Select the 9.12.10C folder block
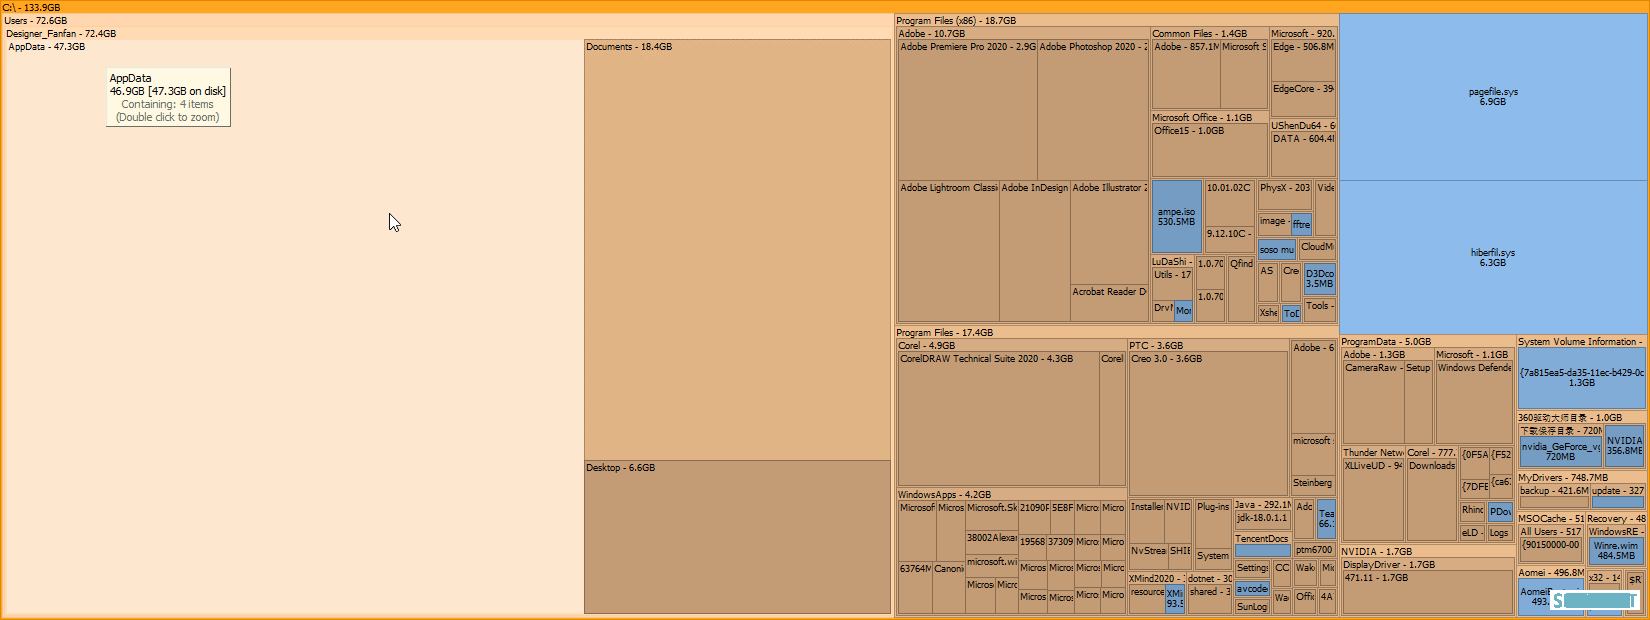The image size is (1650, 620). click(x=1229, y=239)
